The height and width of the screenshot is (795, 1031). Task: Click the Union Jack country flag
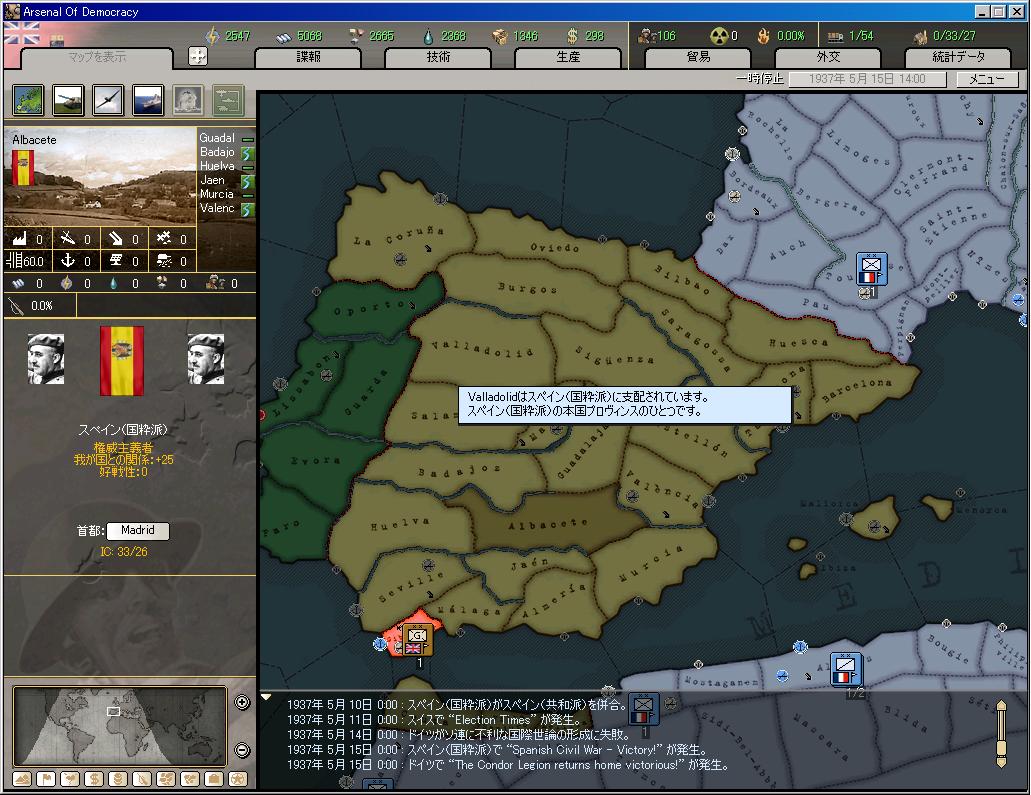click(x=22, y=34)
